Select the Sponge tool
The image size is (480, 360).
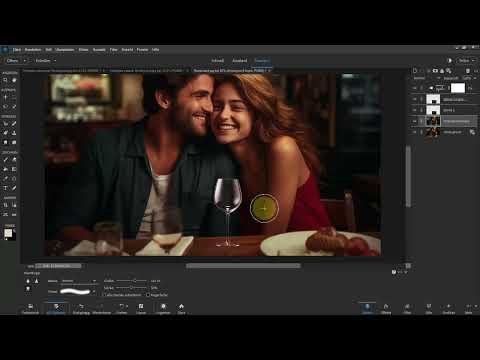pyautogui.click(x=14, y=142)
